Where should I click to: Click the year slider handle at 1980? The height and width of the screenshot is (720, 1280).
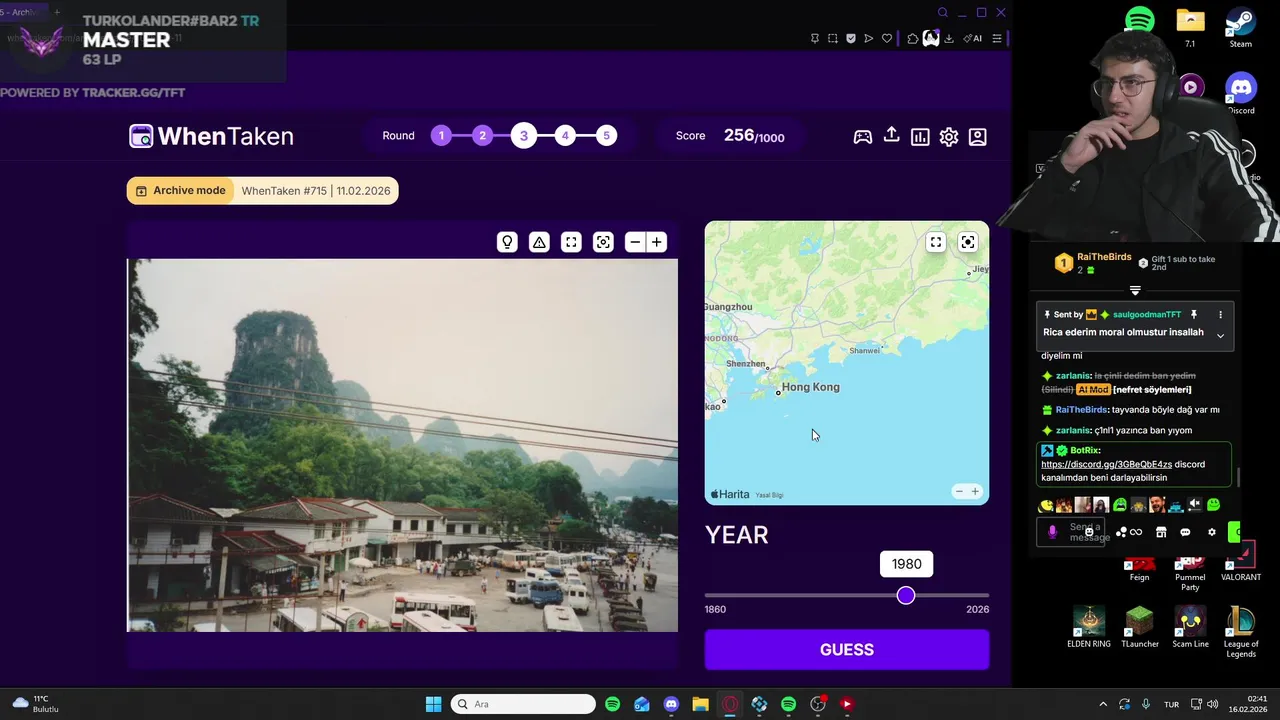pyautogui.click(x=906, y=596)
